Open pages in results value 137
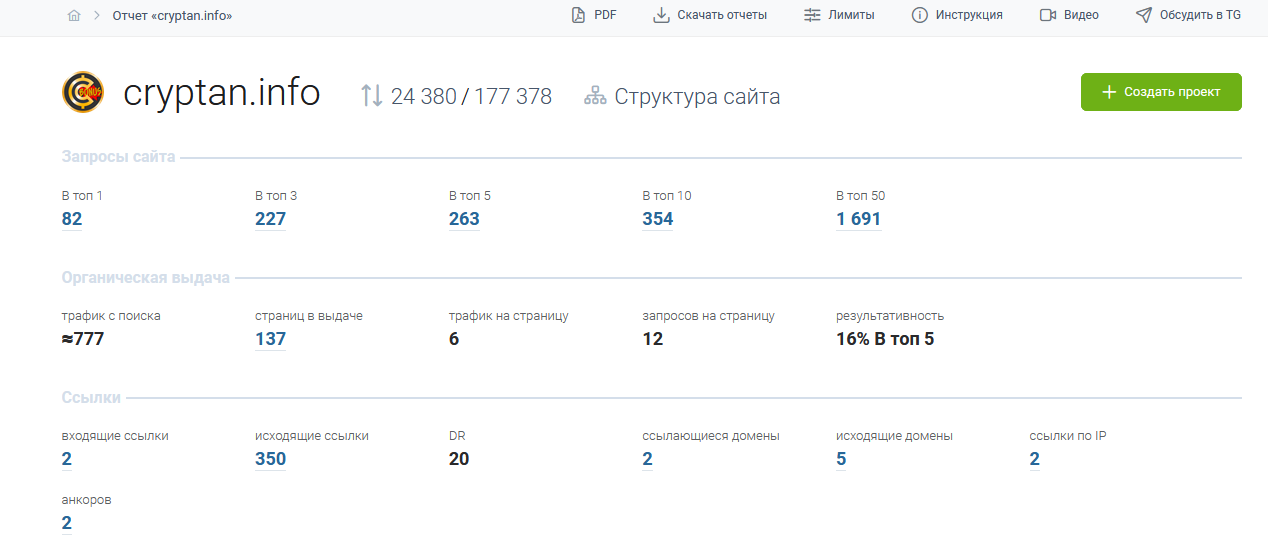Image resolution: width=1268 pixels, height=555 pixels. point(271,339)
